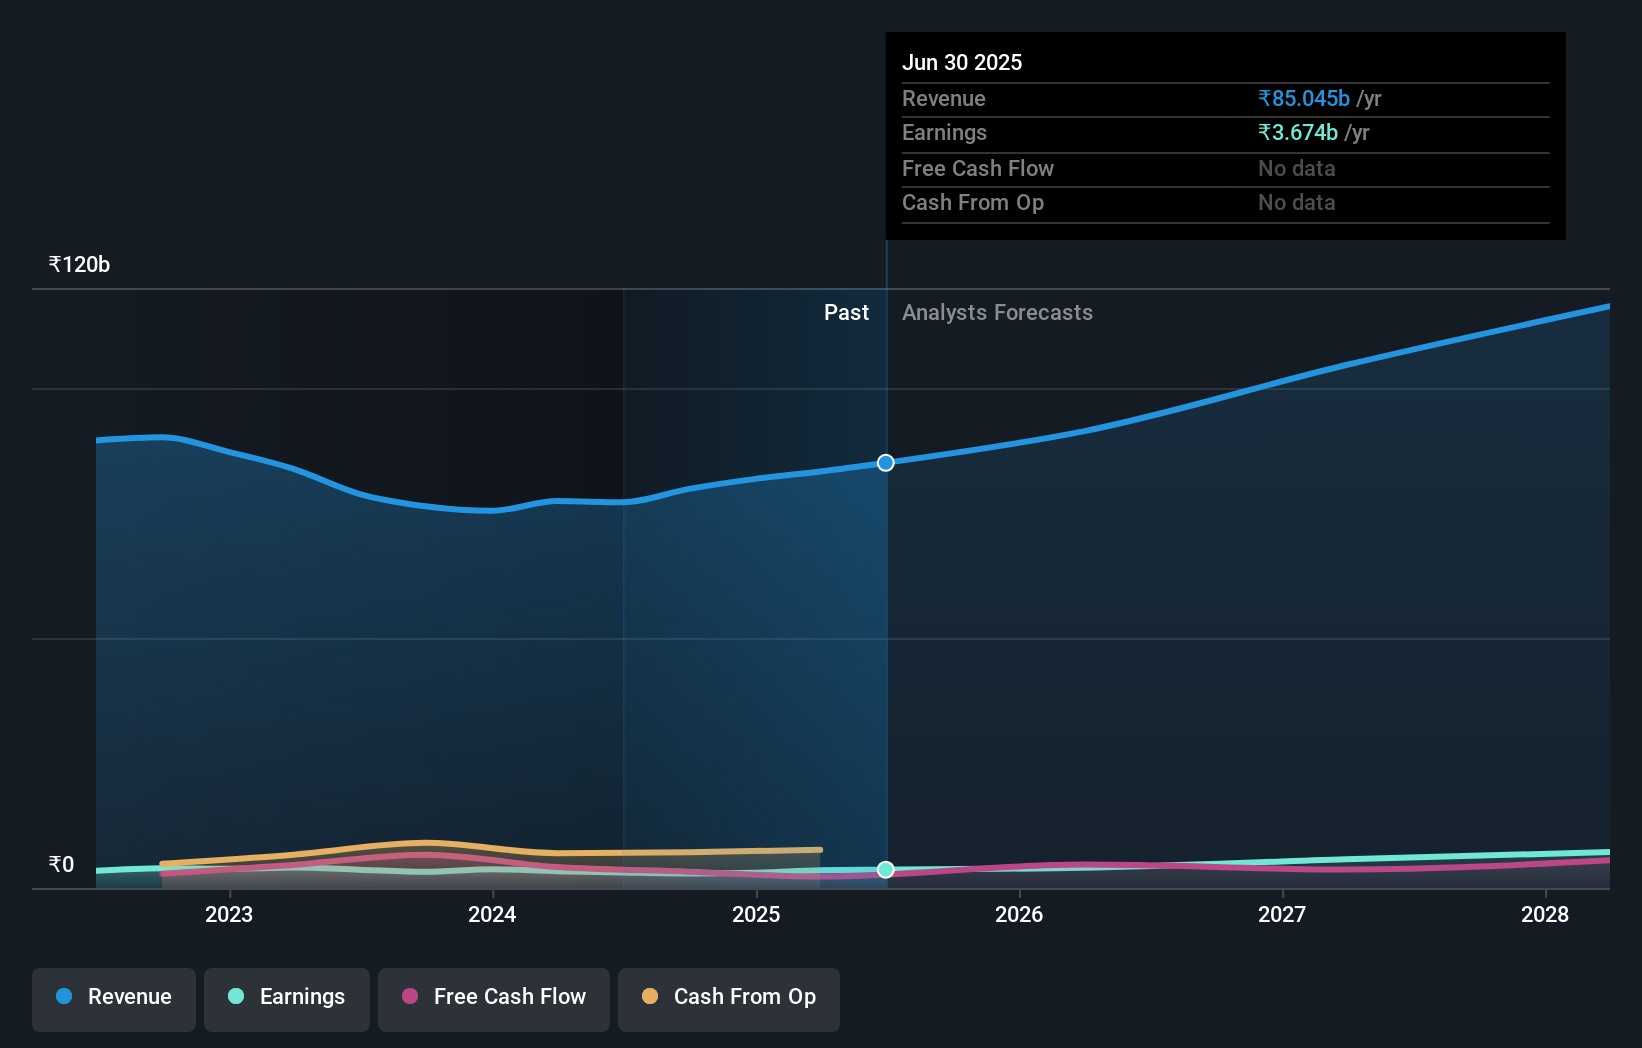Viewport: 1642px width, 1048px height.
Task: Click the ₹3.674b earnings value in tooltip
Action: point(1298,133)
